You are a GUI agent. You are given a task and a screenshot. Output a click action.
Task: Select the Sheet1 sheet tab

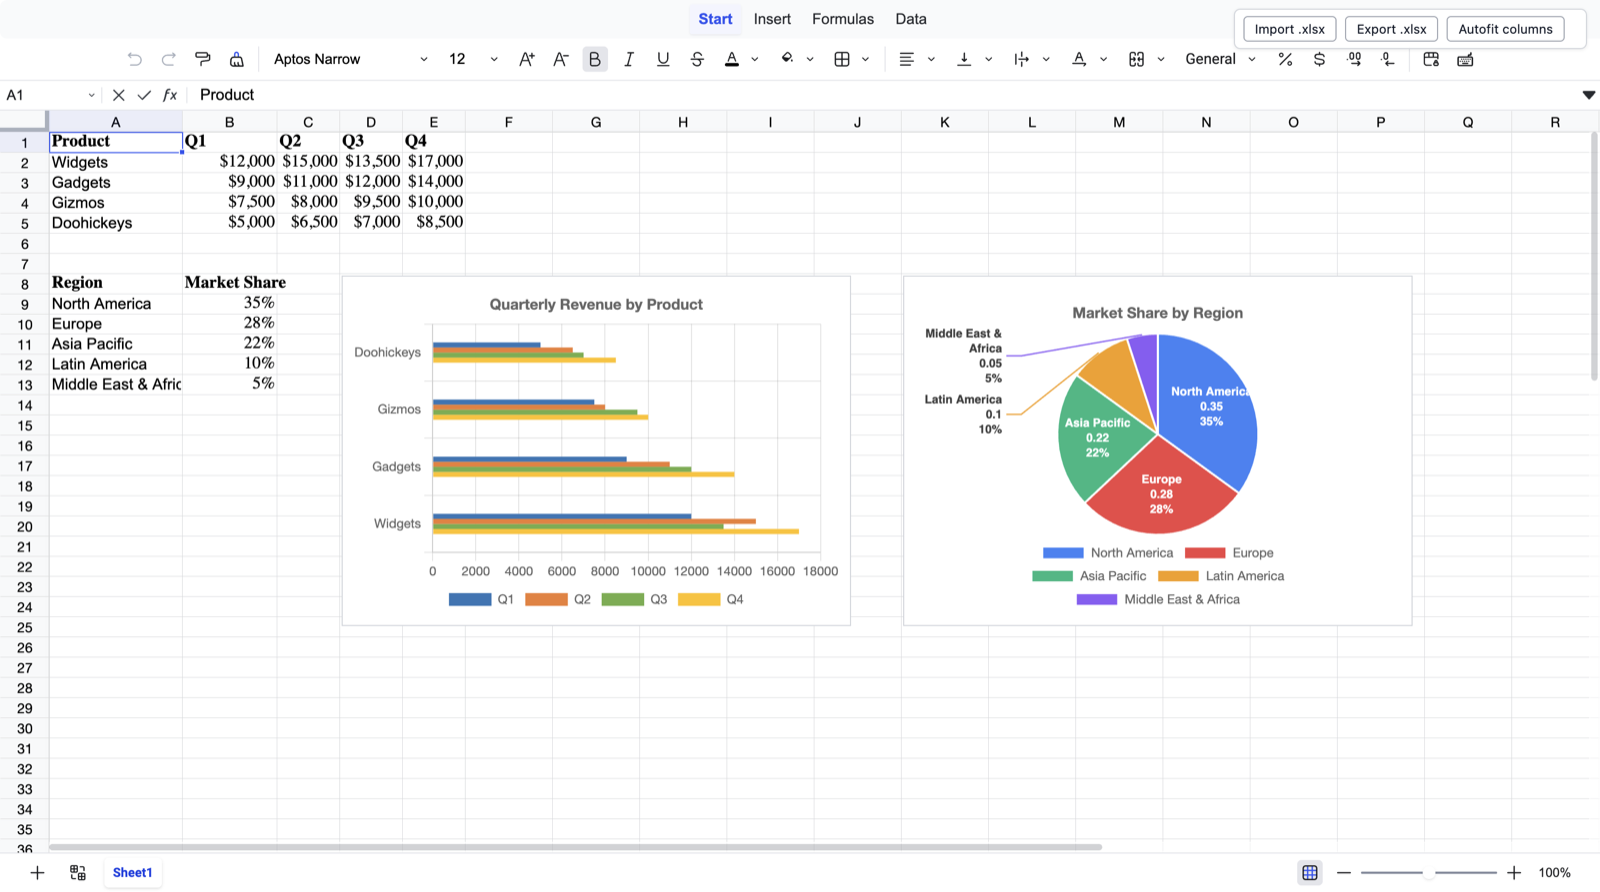132,873
